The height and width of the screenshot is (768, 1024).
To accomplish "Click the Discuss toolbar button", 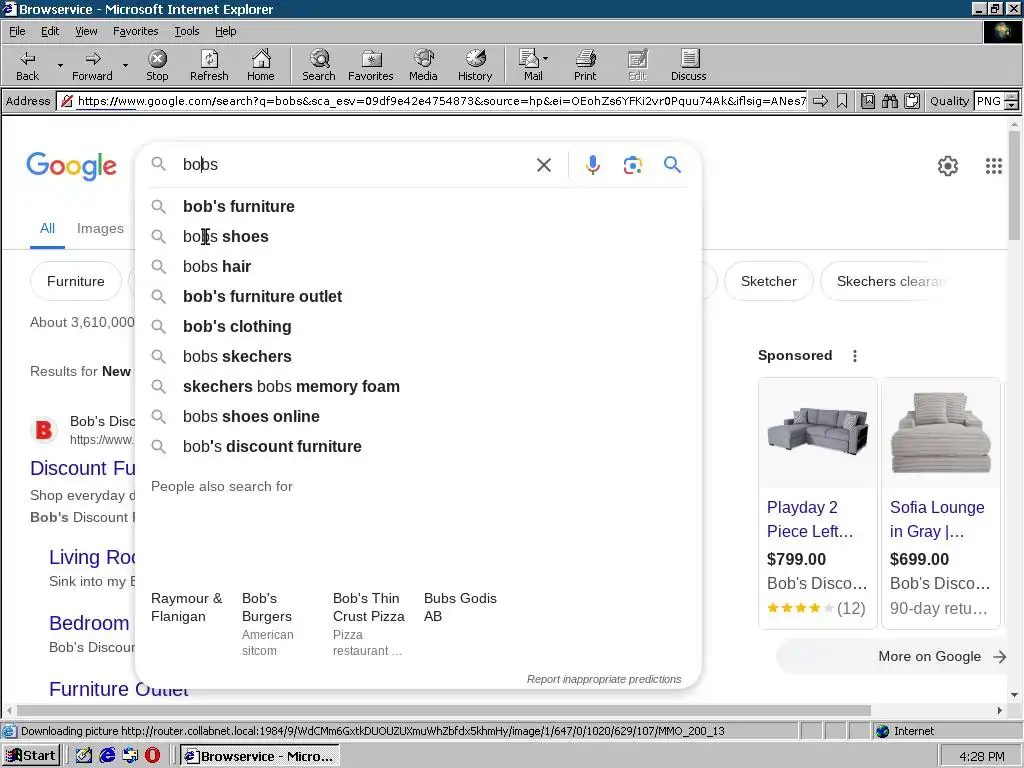I will [688, 65].
